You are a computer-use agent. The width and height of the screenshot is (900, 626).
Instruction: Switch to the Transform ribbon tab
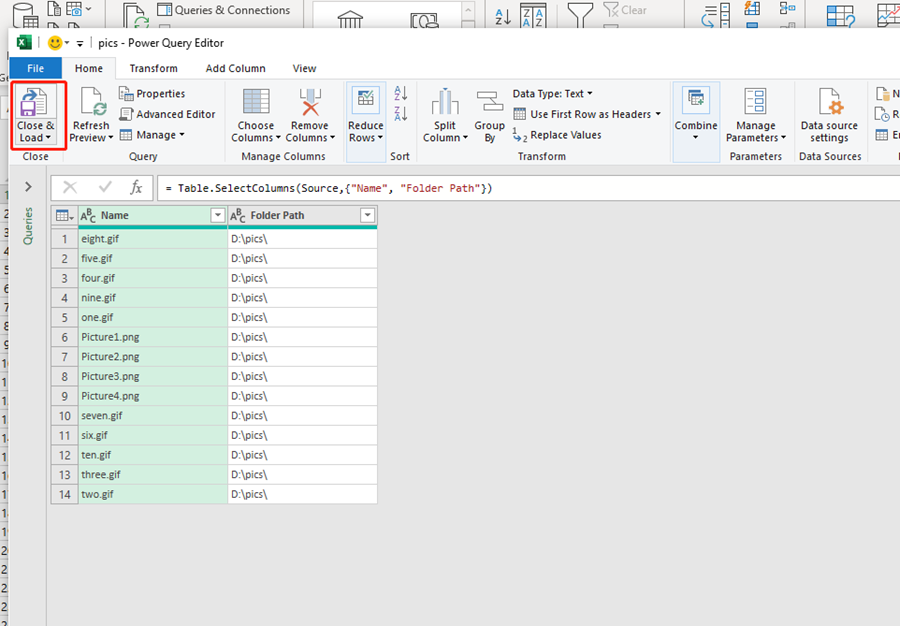click(x=153, y=68)
